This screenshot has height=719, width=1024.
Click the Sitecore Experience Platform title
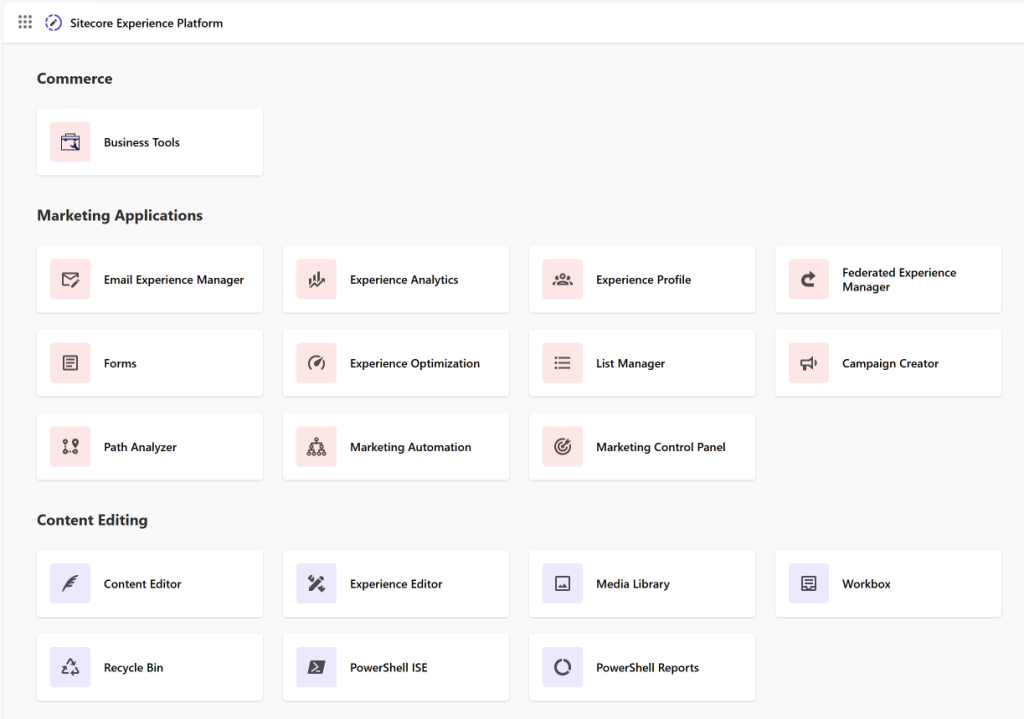tap(146, 23)
